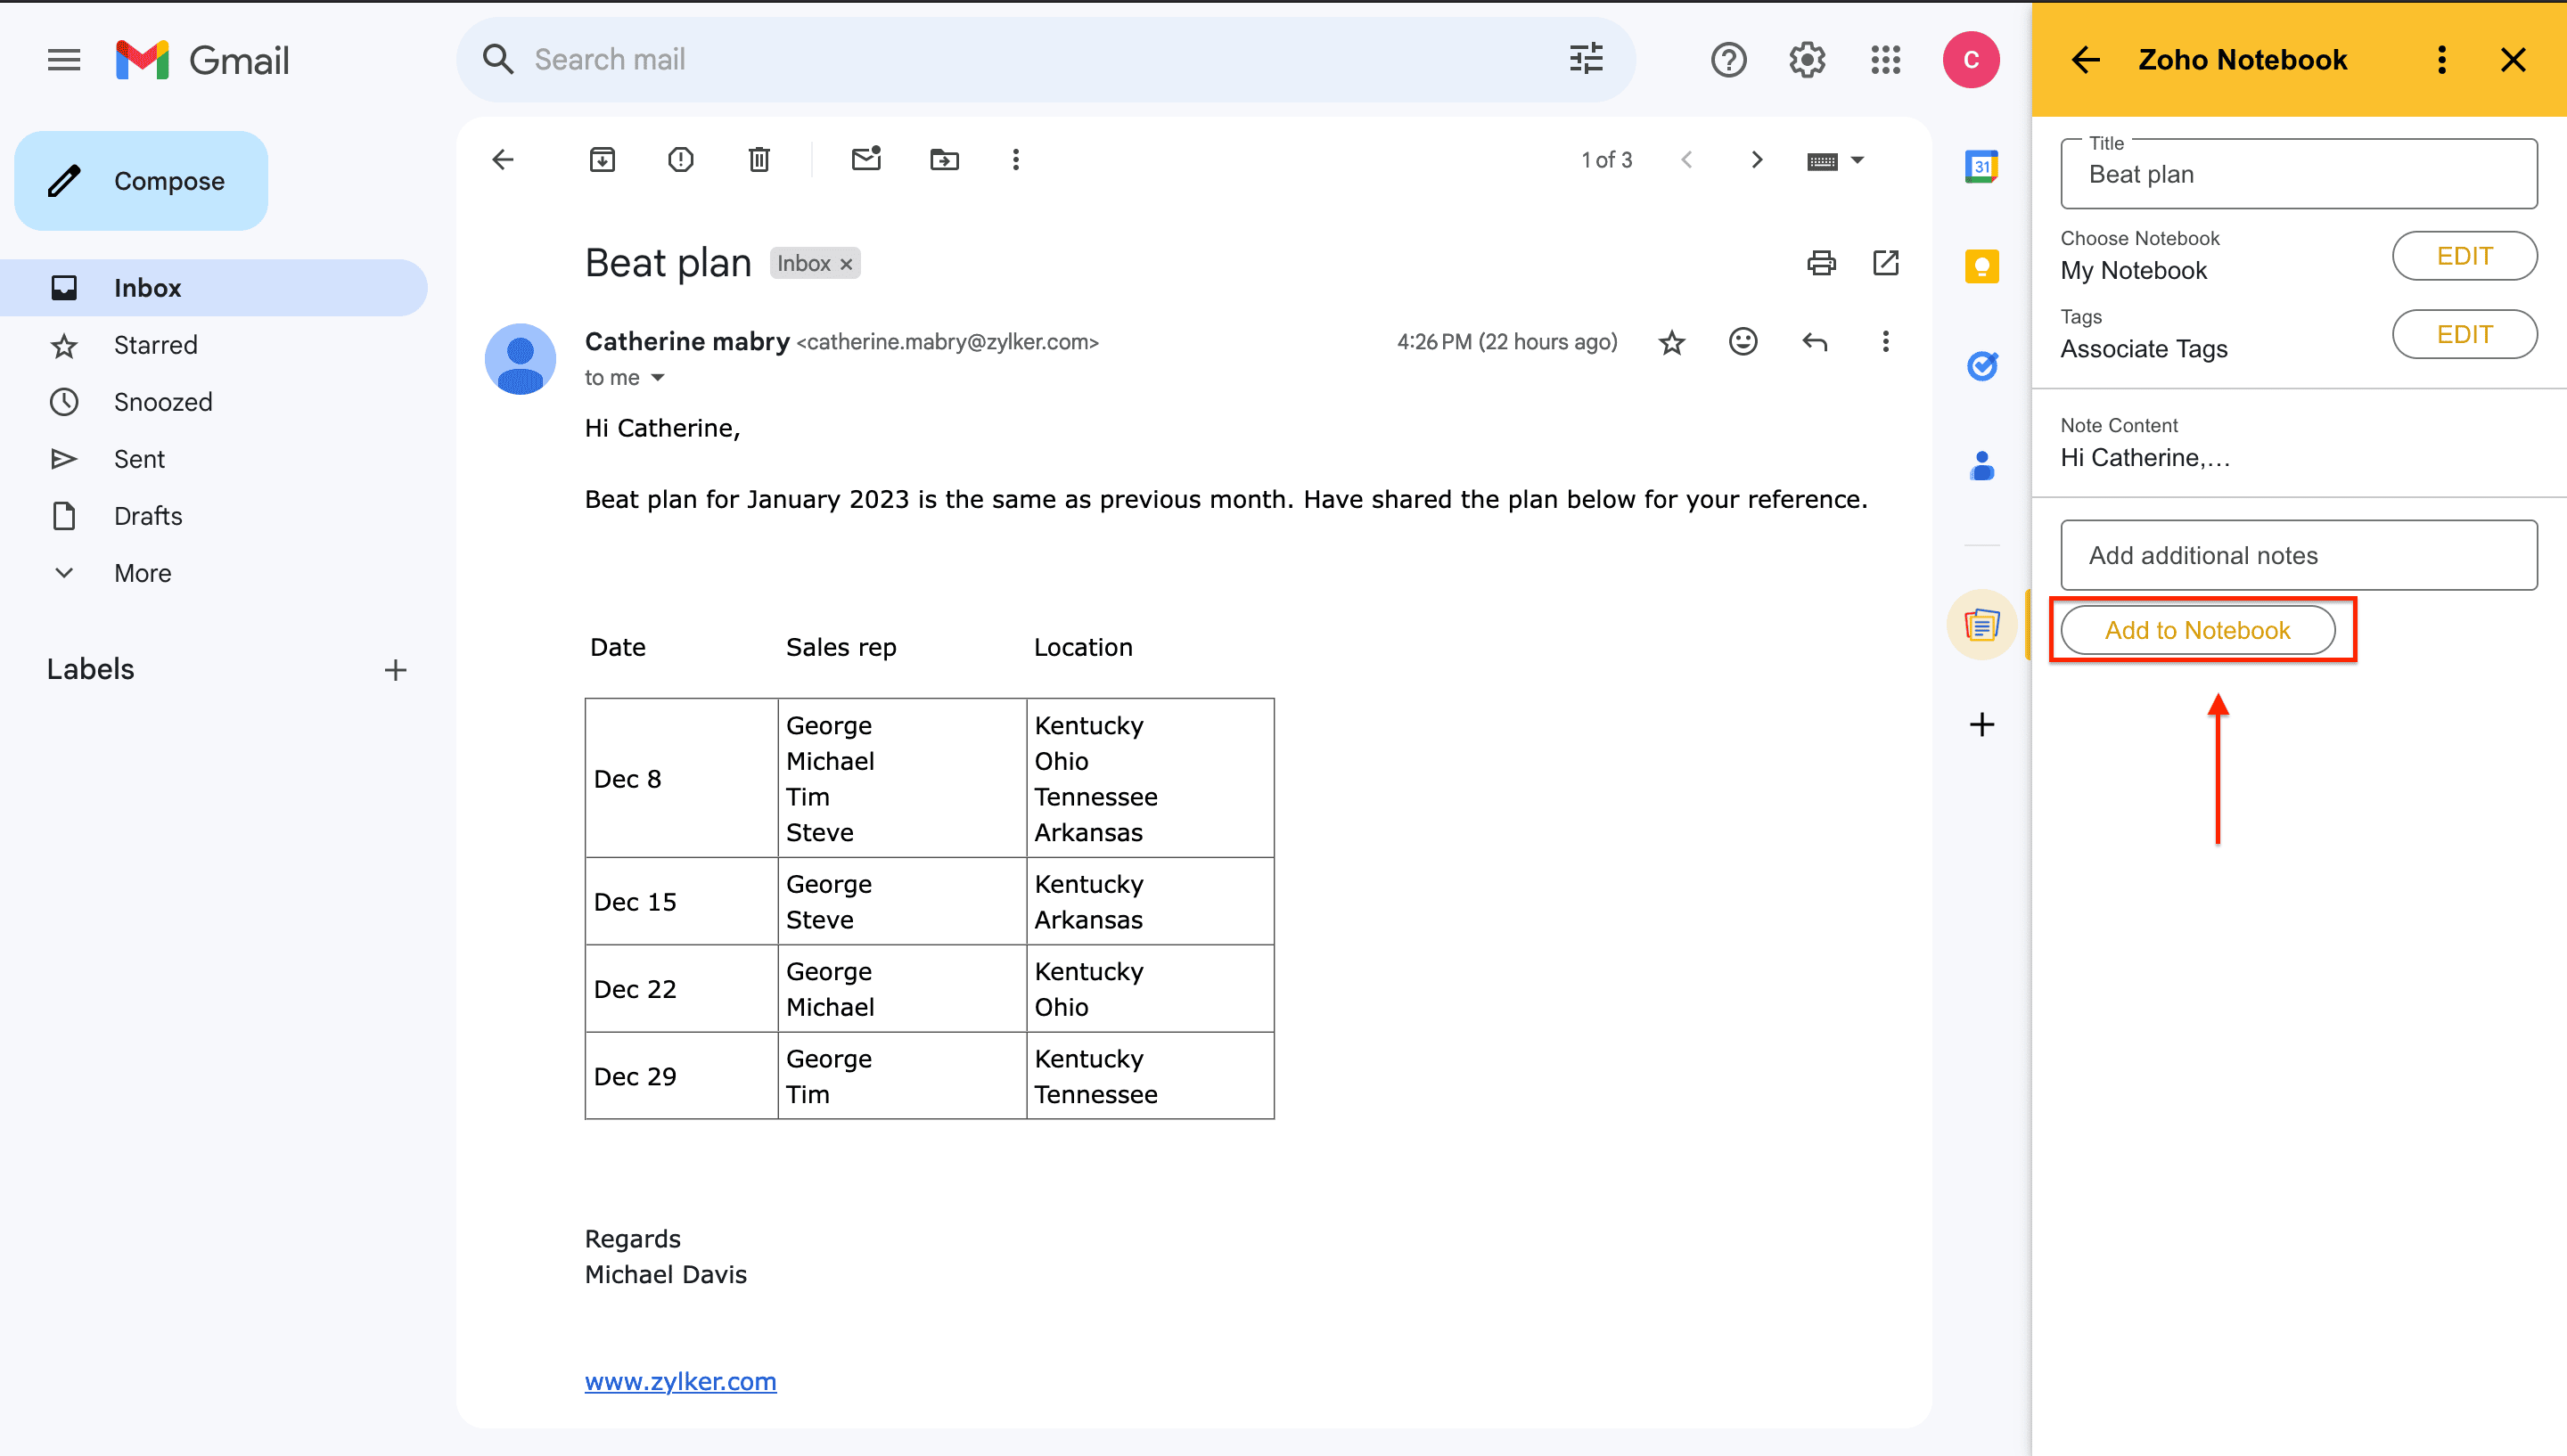Click the Move to folder icon
Image resolution: width=2567 pixels, height=1456 pixels.
pos(944,160)
